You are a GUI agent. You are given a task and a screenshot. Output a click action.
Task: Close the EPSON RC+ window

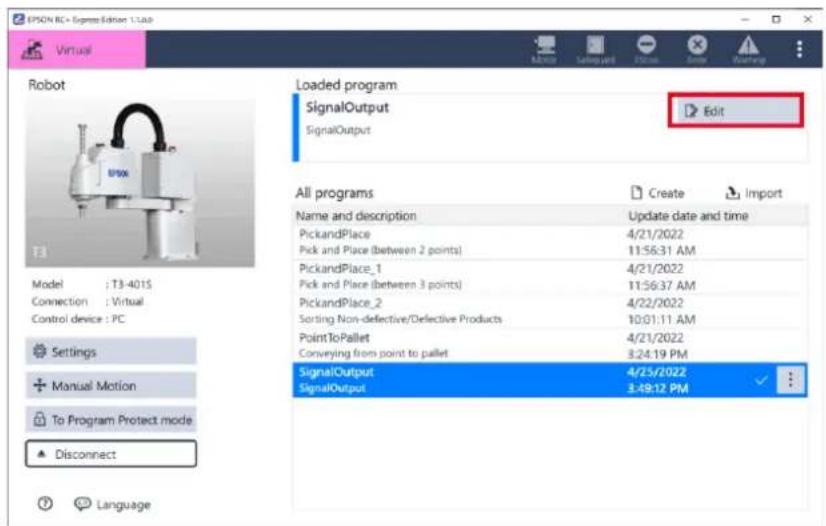(x=808, y=19)
